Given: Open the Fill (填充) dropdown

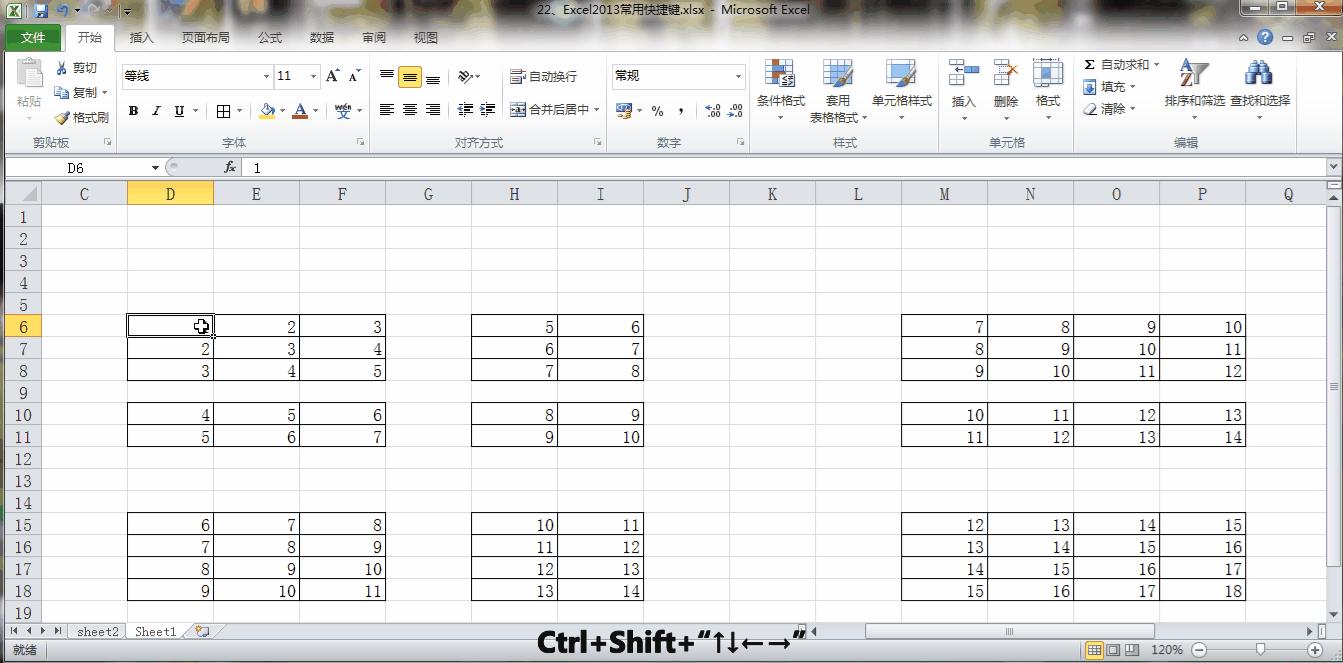Looking at the screenshot, I should (1109, 87).
